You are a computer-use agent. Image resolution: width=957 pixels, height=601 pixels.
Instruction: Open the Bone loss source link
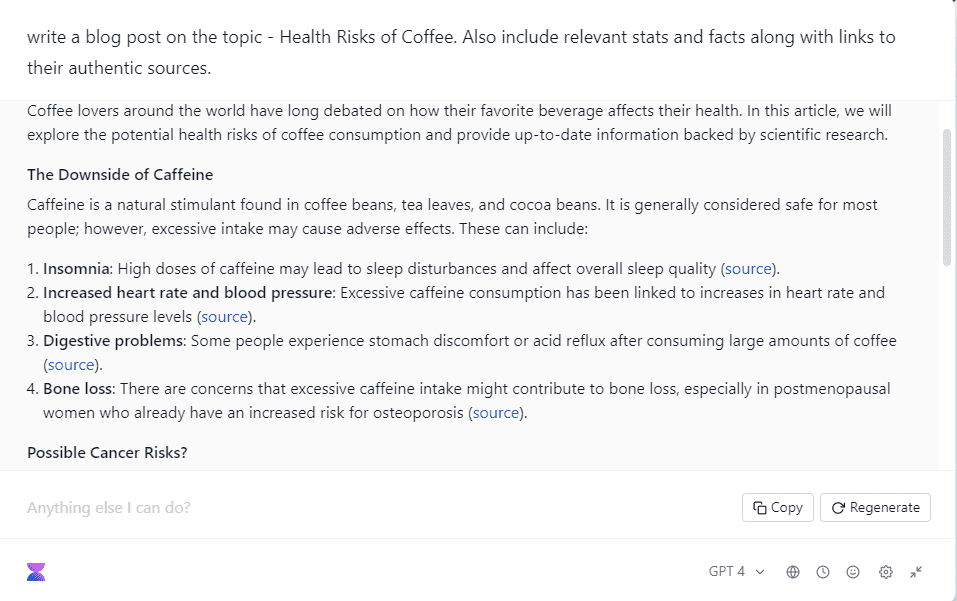tap(496, 413)
